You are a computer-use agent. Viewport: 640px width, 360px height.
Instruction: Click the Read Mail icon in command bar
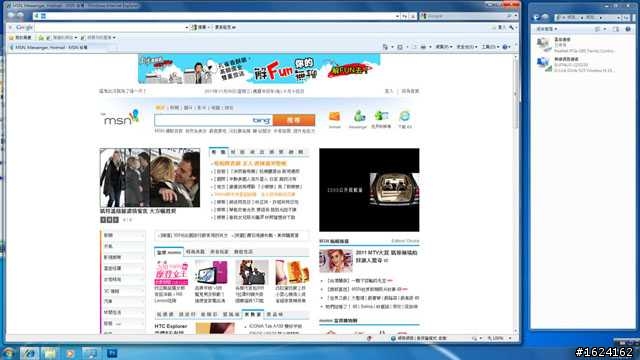[x=415, y=47]
